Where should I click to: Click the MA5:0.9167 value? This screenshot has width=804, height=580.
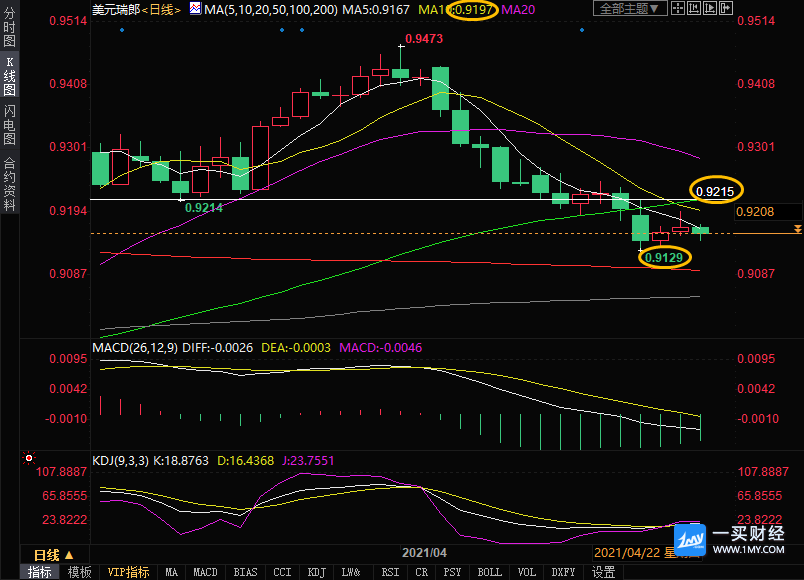click(376, 9)
